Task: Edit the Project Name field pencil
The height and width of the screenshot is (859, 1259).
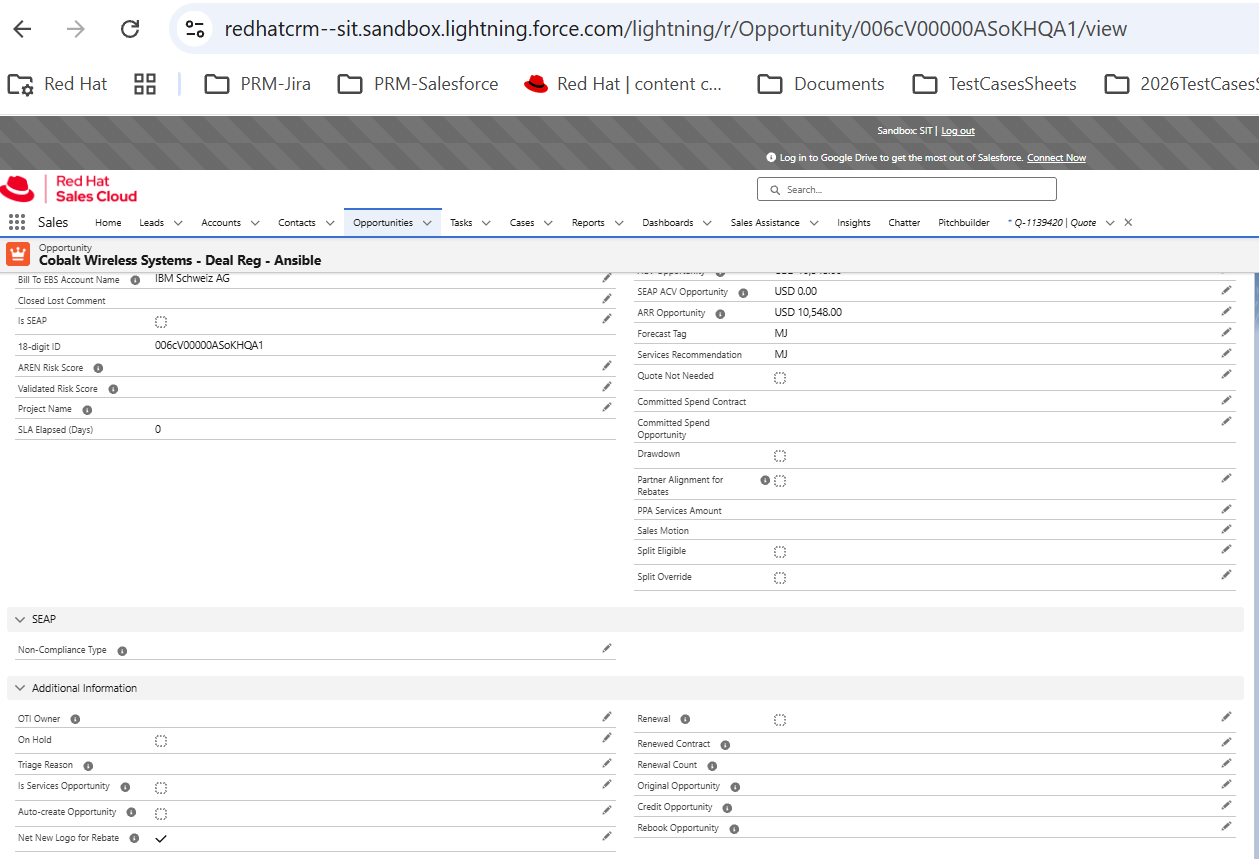Action: tap(607, 407)
